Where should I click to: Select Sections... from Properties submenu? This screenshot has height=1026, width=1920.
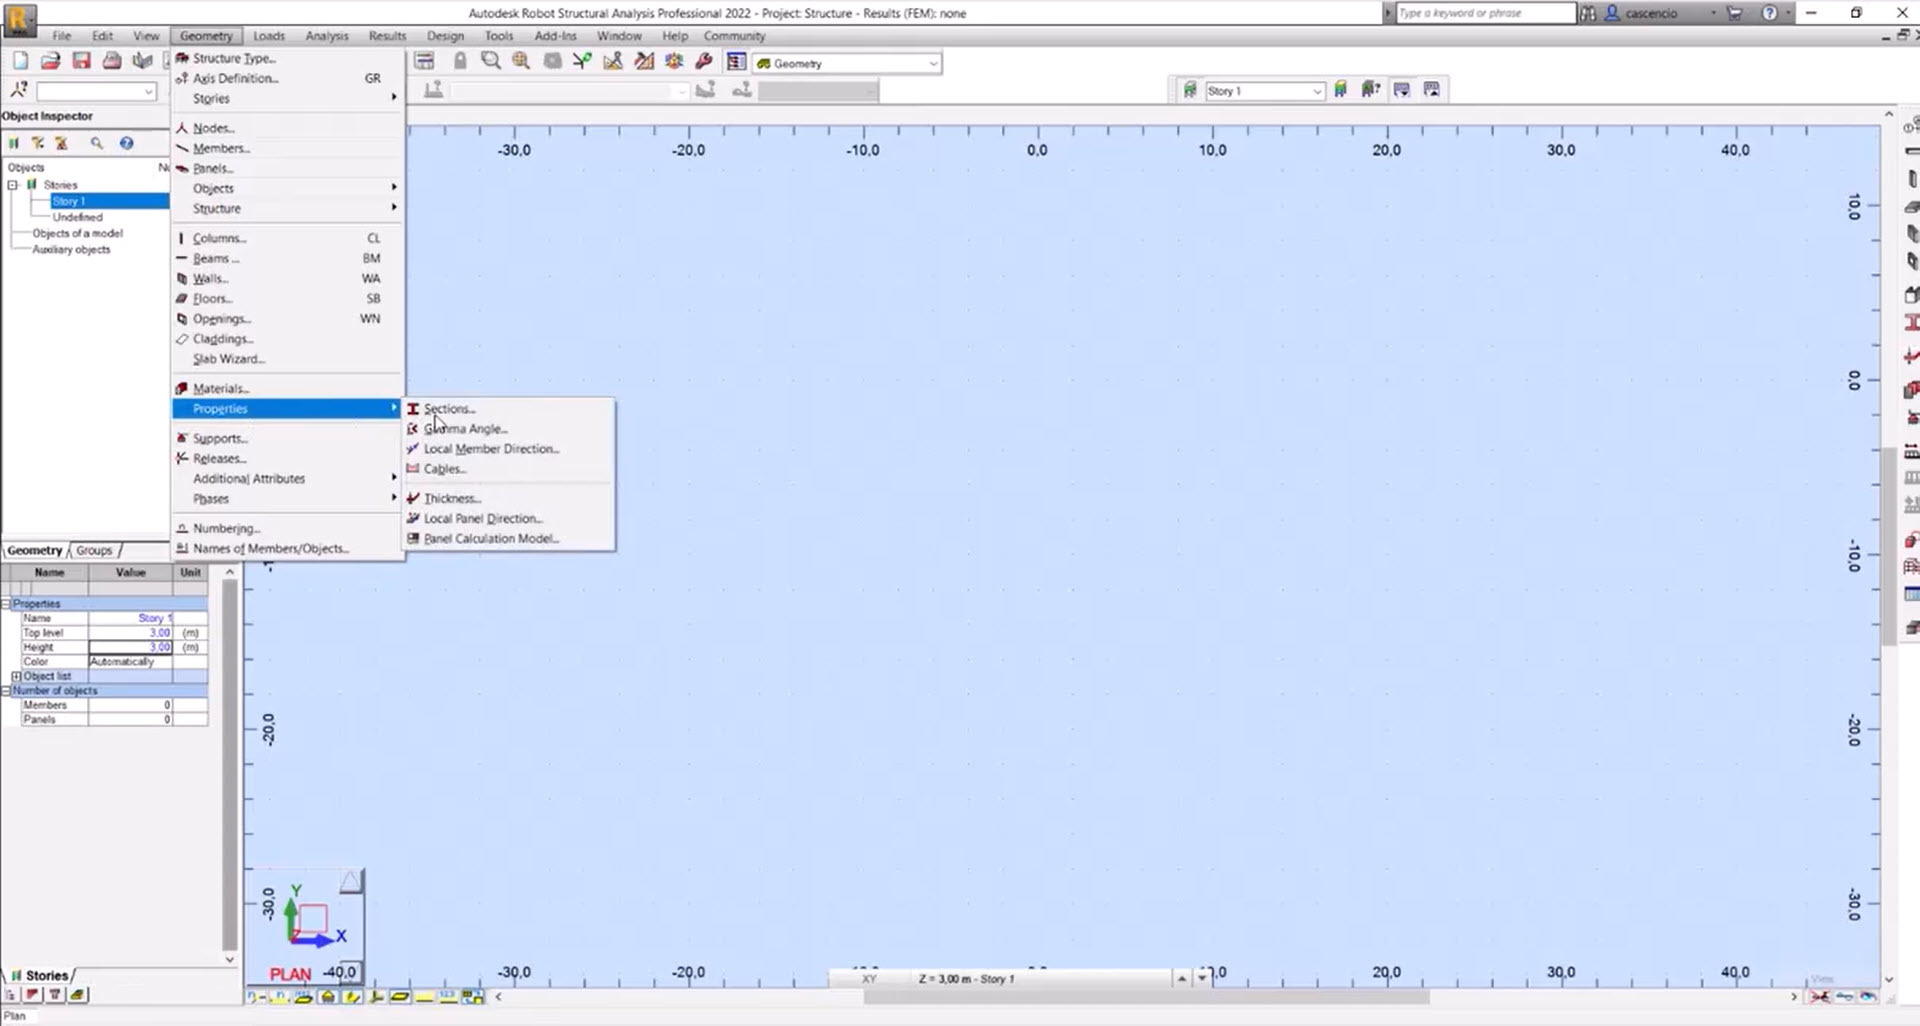pyautogui.click(x=449, y=409)
